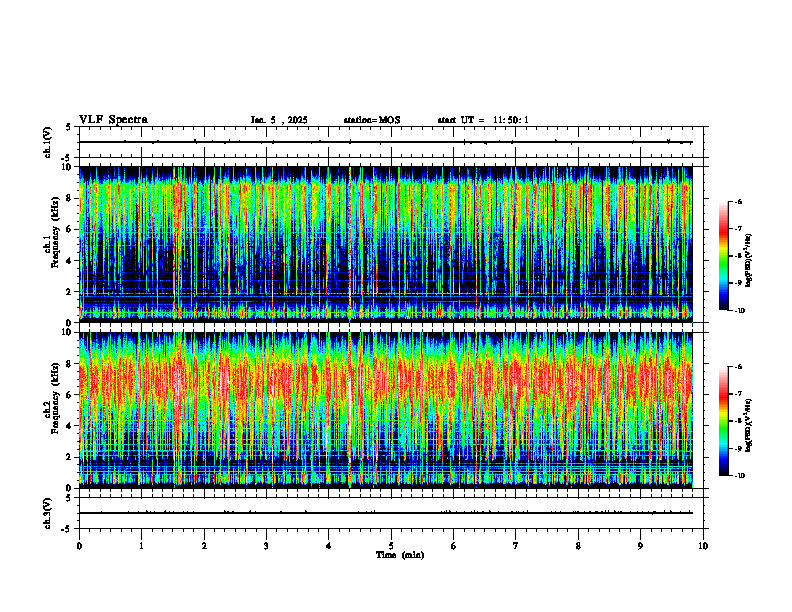Click inside the ch.2 spectrogram panel

(x=385, y=410)
